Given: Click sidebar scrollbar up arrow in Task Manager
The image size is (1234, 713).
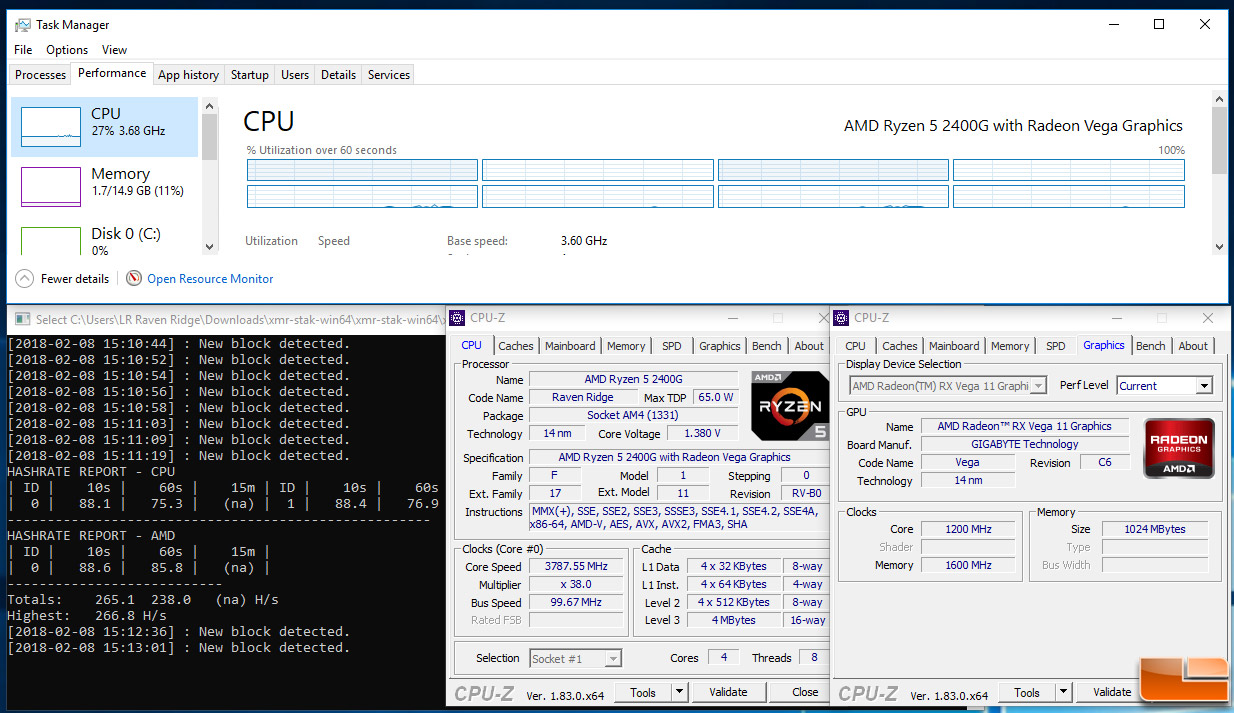Looking at the screenshot, I should coord(209,105).
